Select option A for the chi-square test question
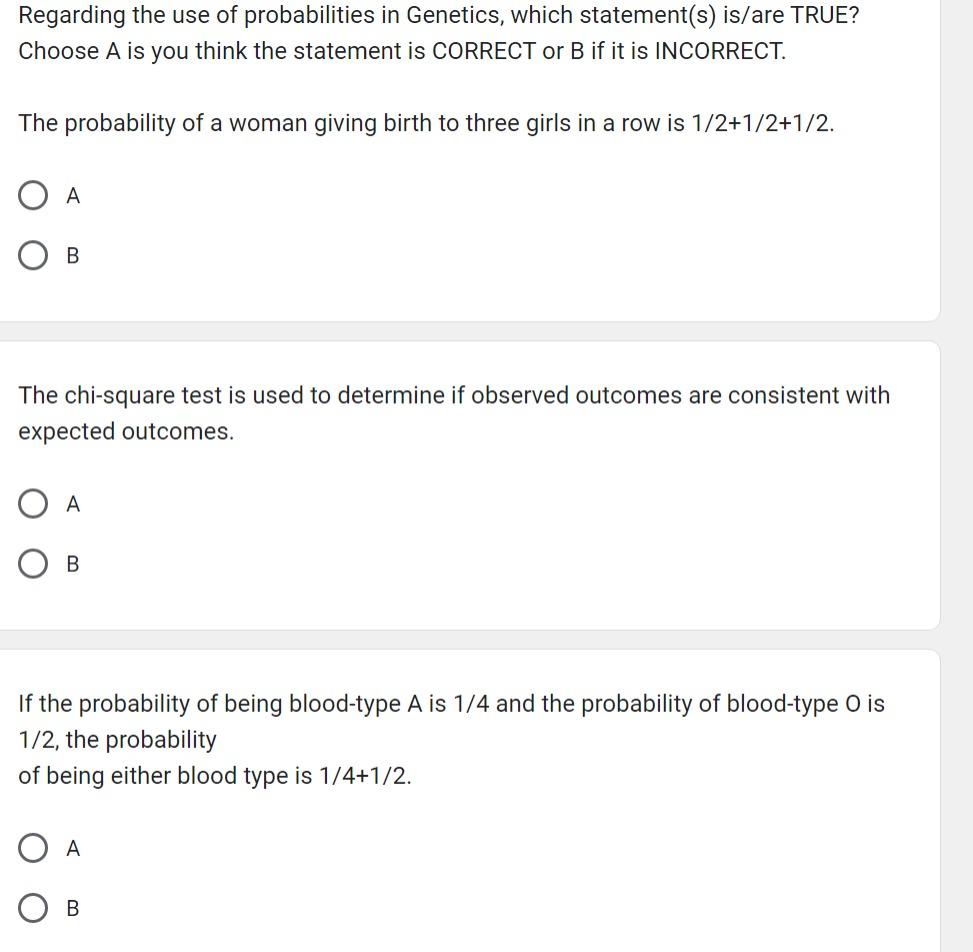973x952 pixels. (x=33, y=503)
